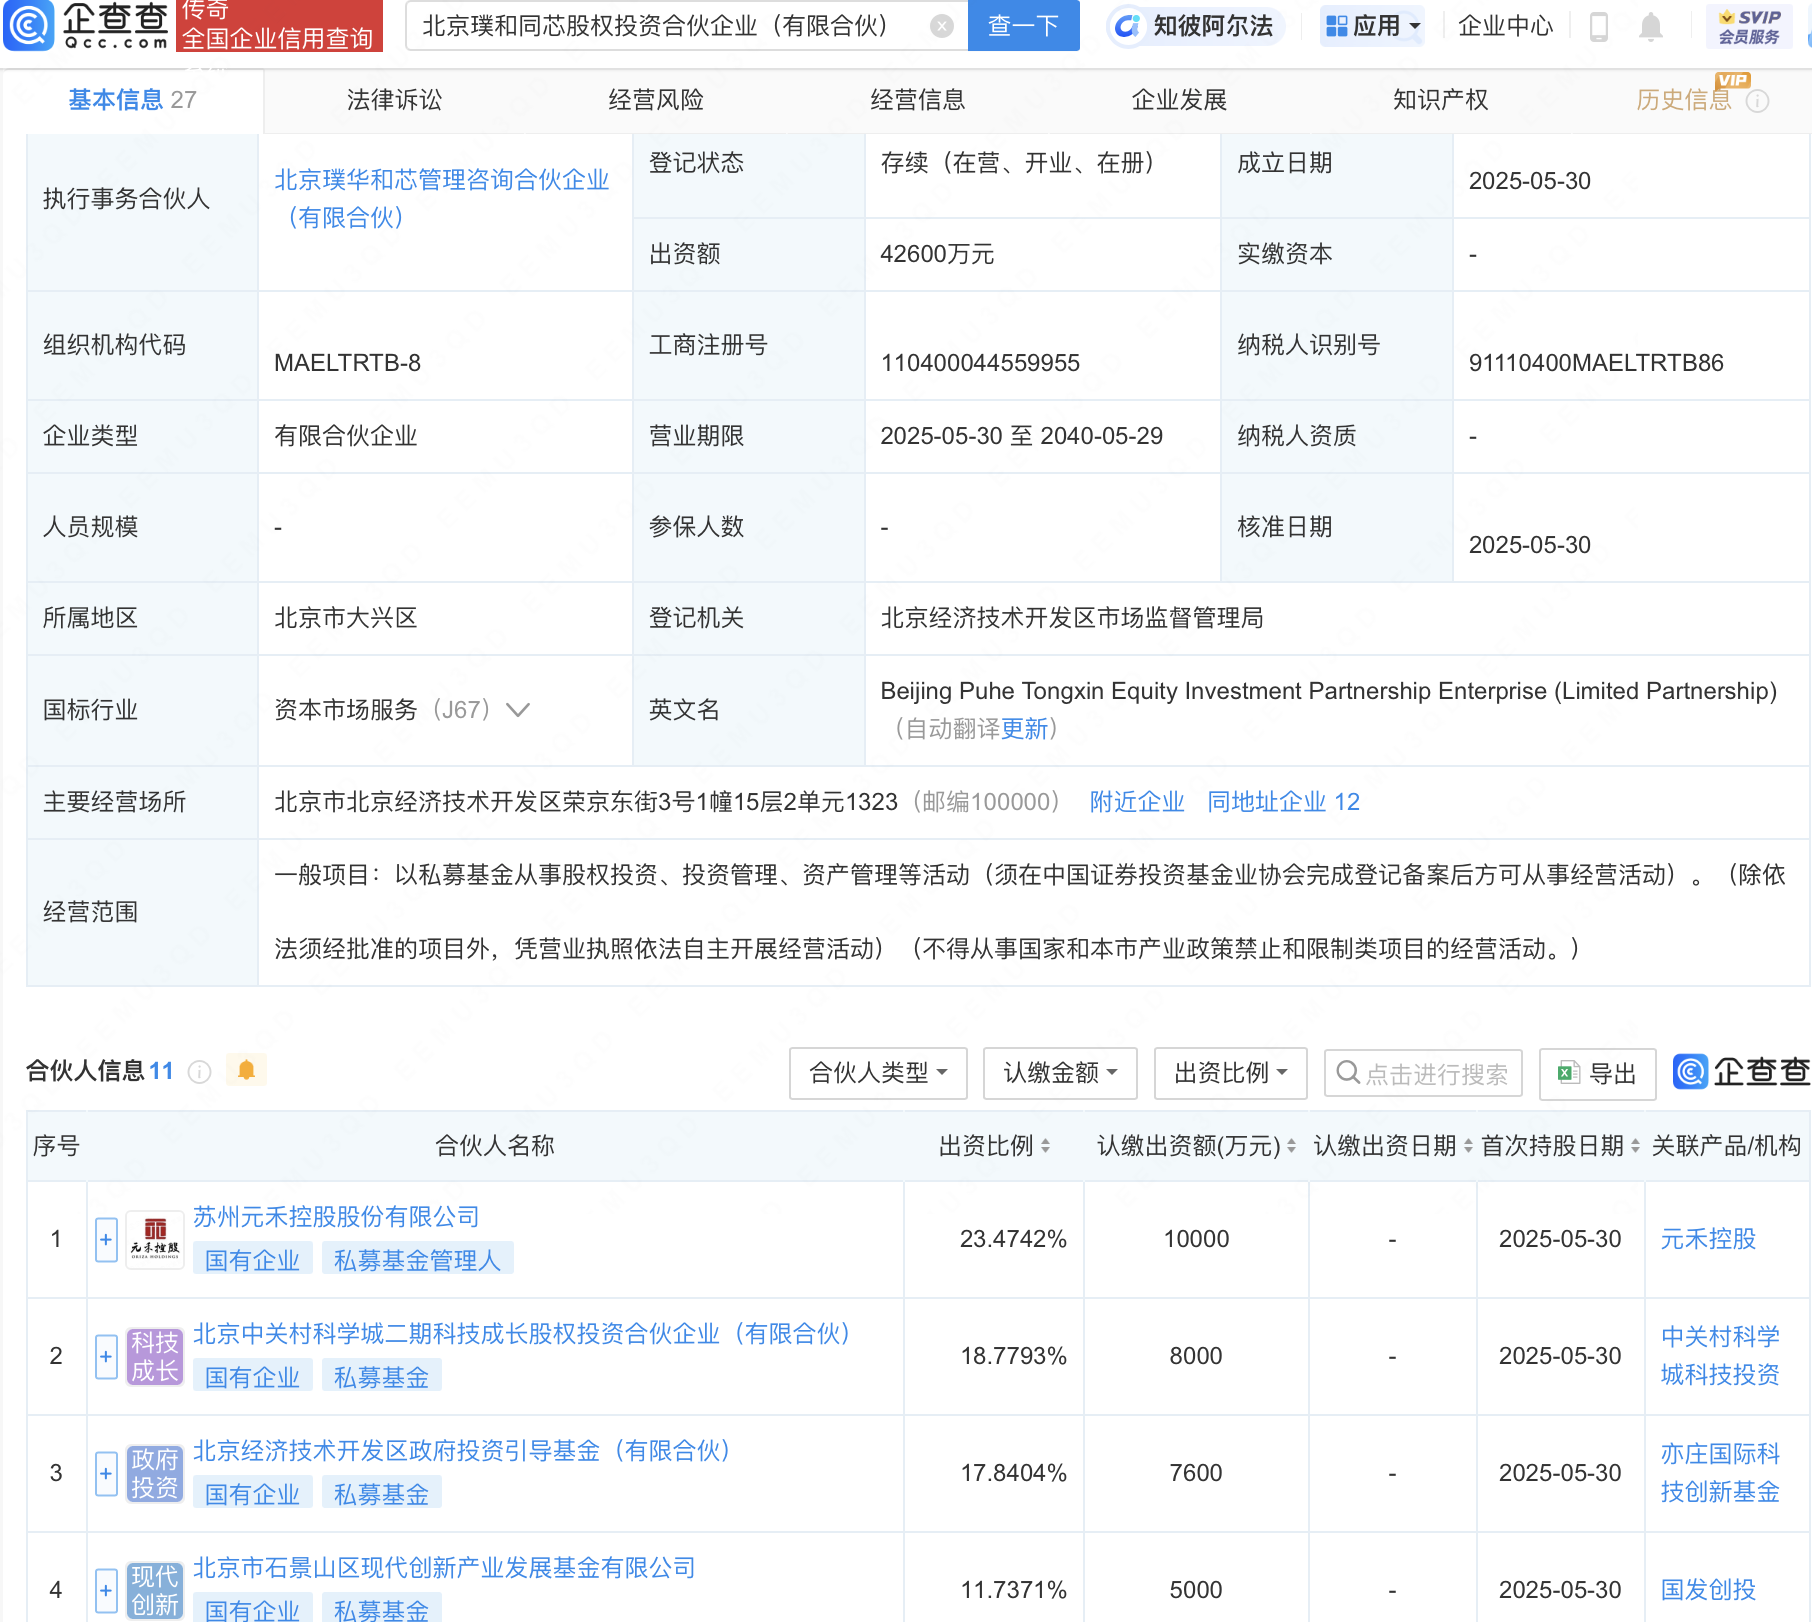Screen dimensions: 1812x1622
Task: Open the 出资比例 filter dropdown
Action: (x=1229, y=1073)
